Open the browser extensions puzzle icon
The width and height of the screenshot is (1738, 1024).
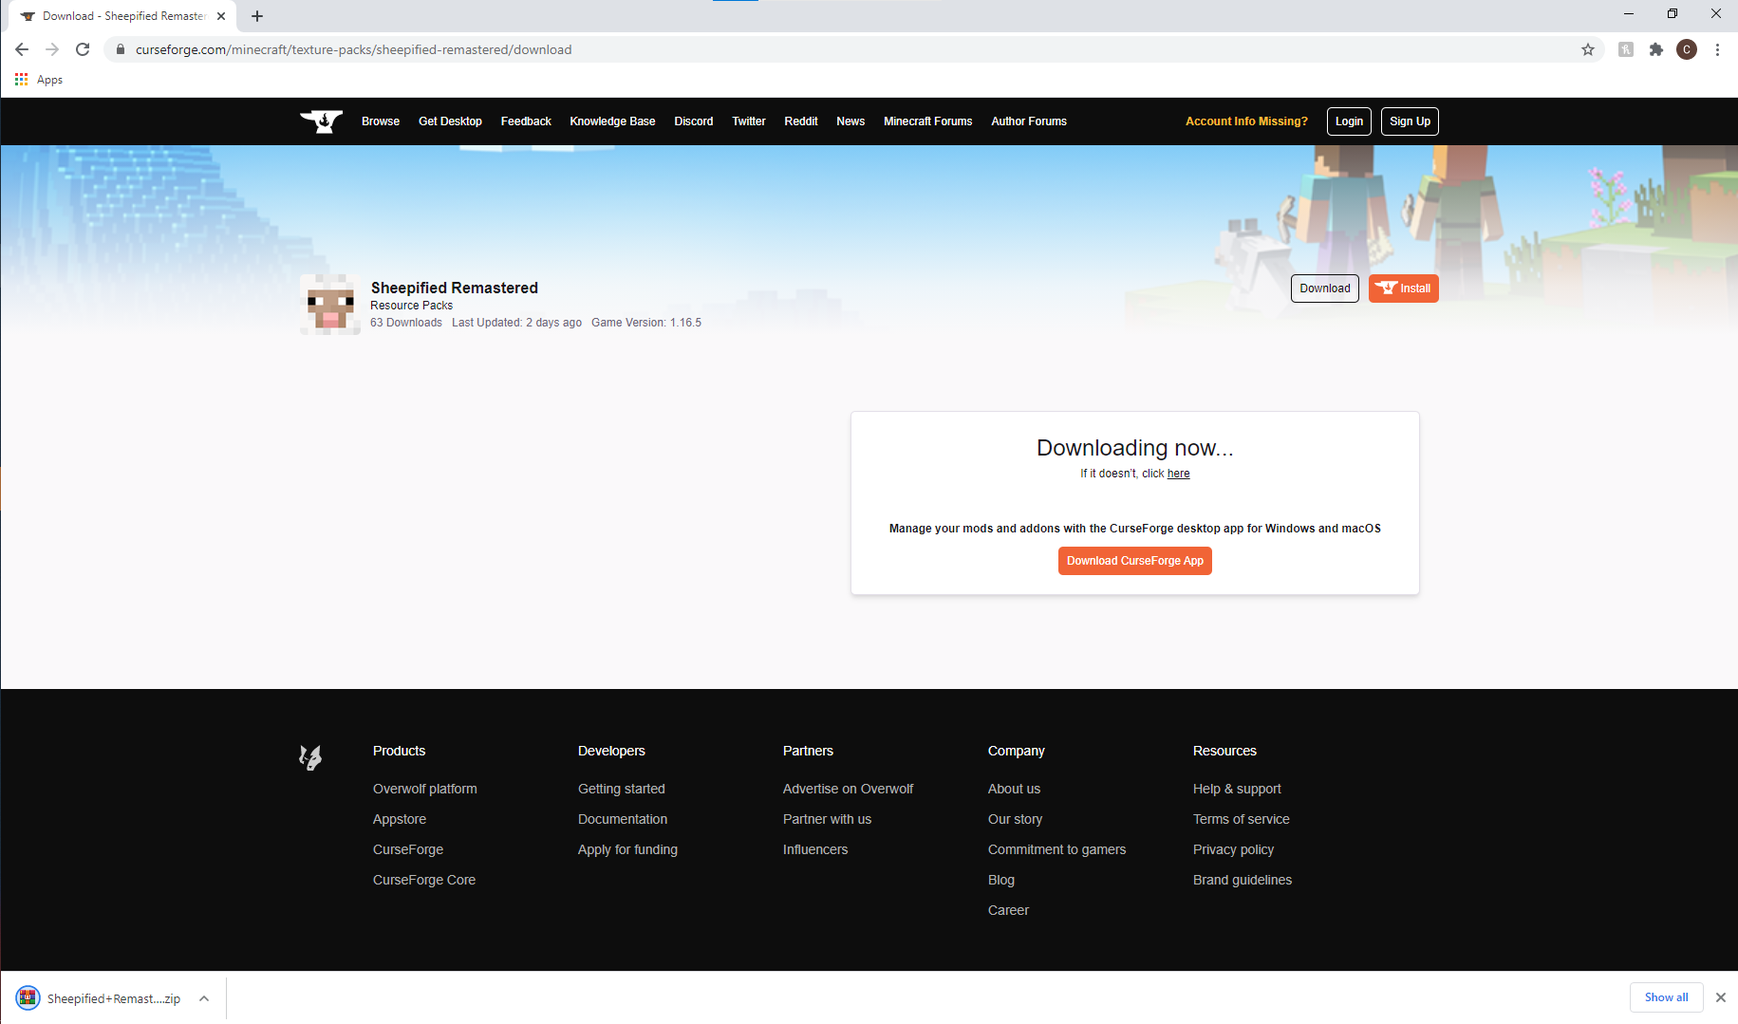(x=1655, y=49)
